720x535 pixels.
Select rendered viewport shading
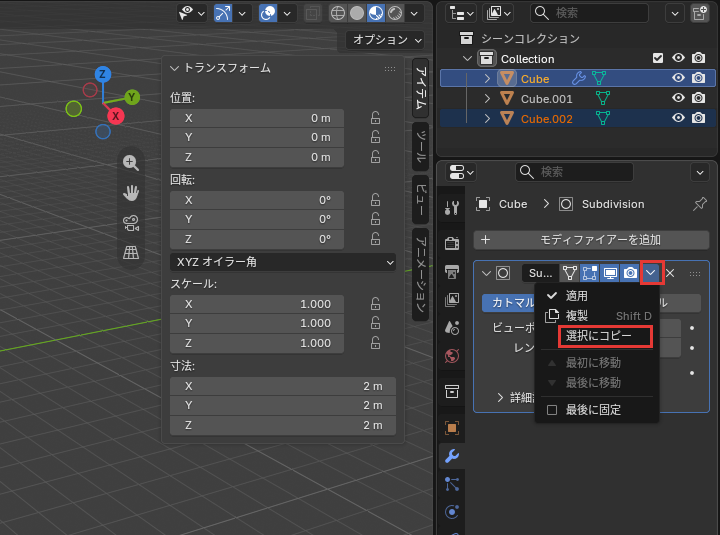[x=395, y=13]
